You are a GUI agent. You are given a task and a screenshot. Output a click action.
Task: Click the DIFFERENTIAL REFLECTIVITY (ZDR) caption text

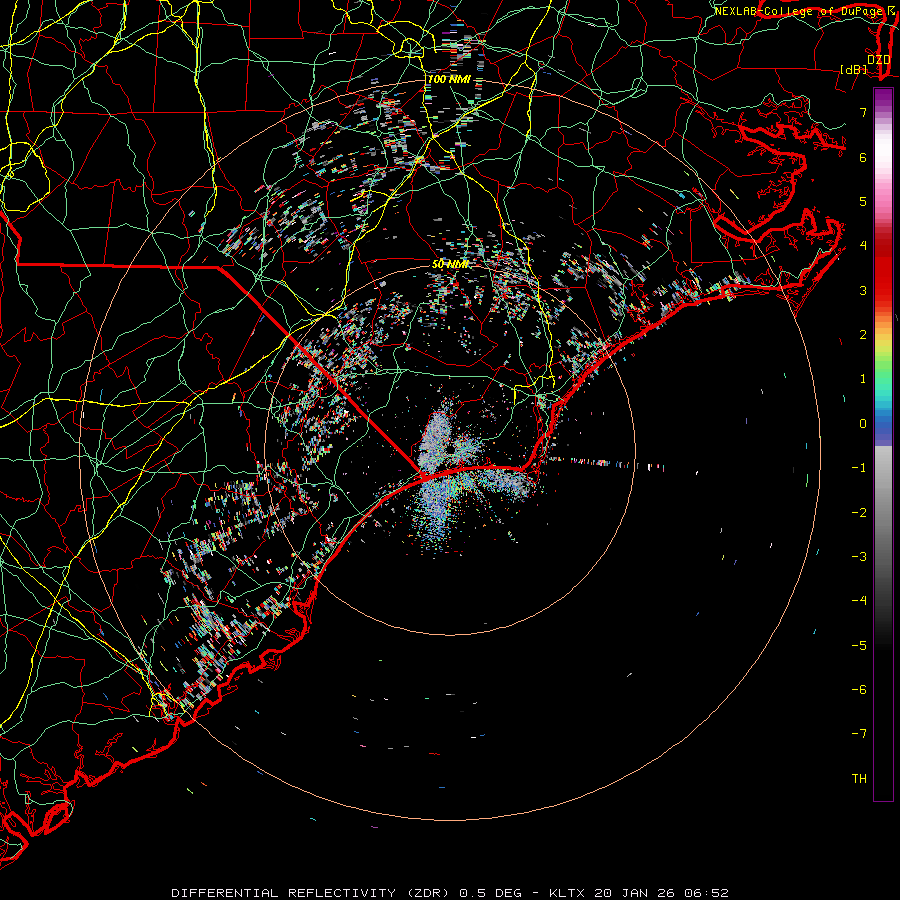coord(312,893)
